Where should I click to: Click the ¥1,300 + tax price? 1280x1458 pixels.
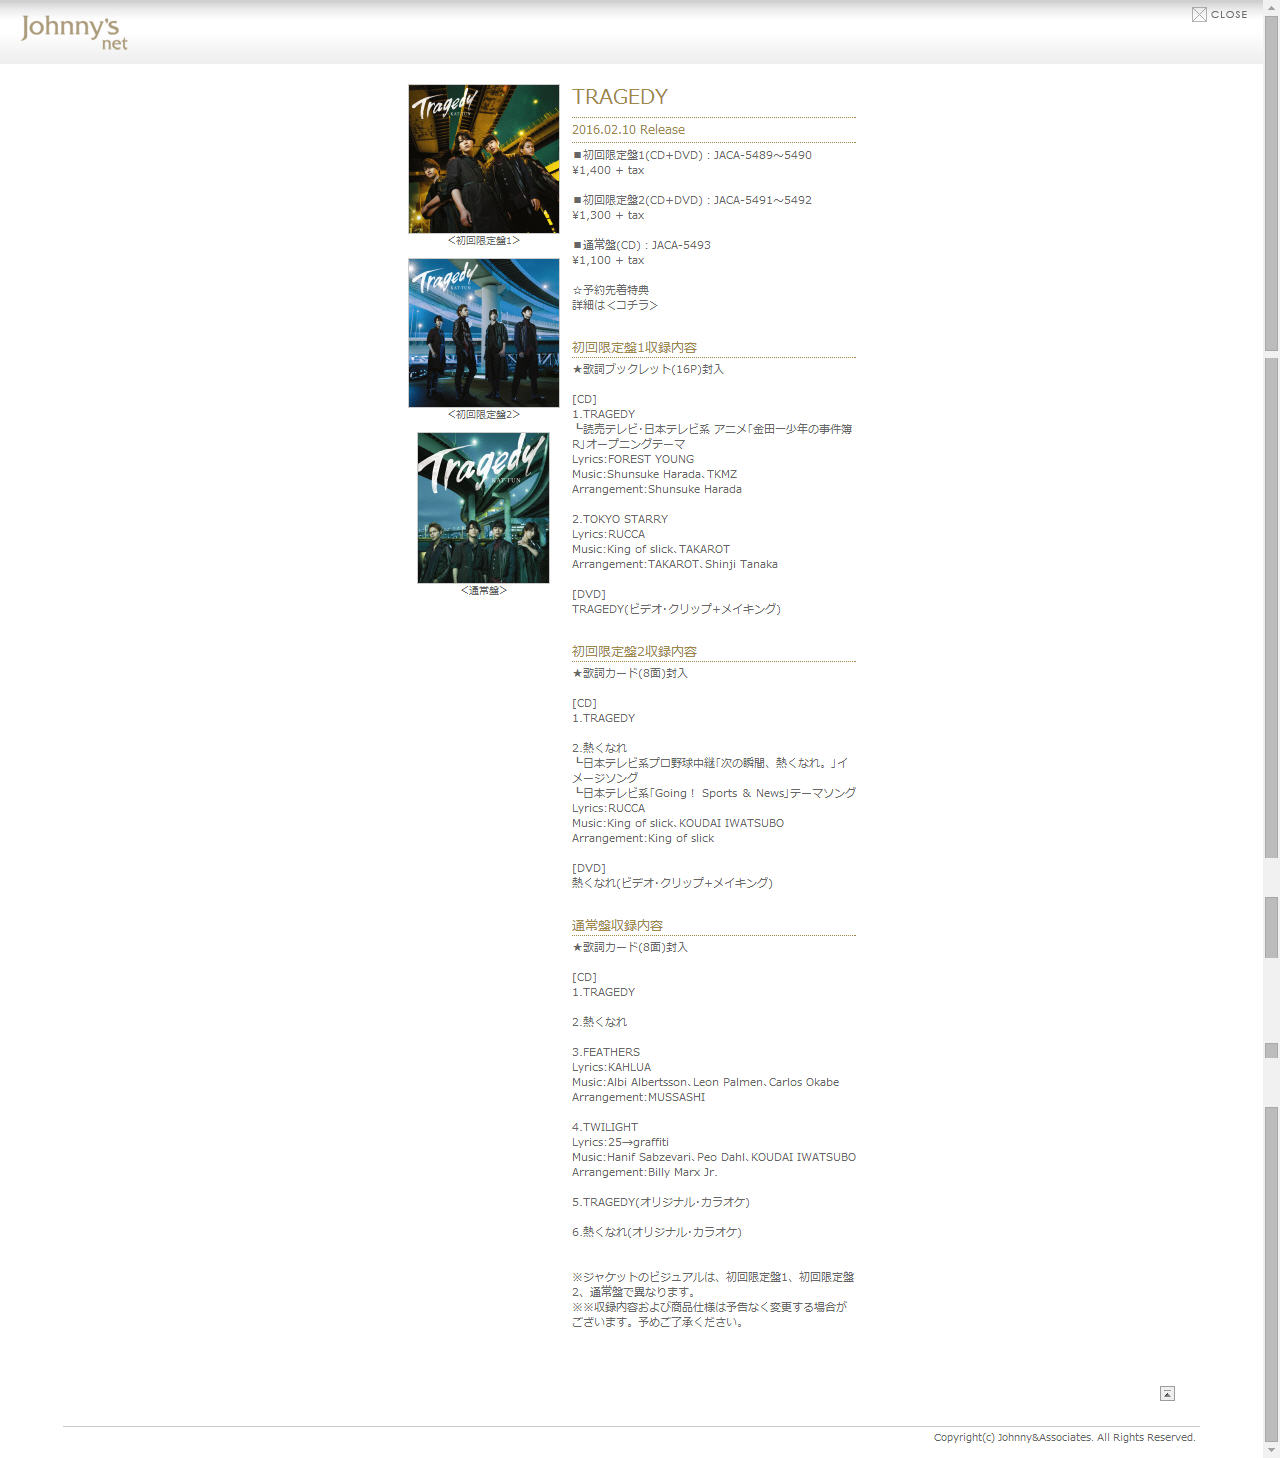pos(608,215)
